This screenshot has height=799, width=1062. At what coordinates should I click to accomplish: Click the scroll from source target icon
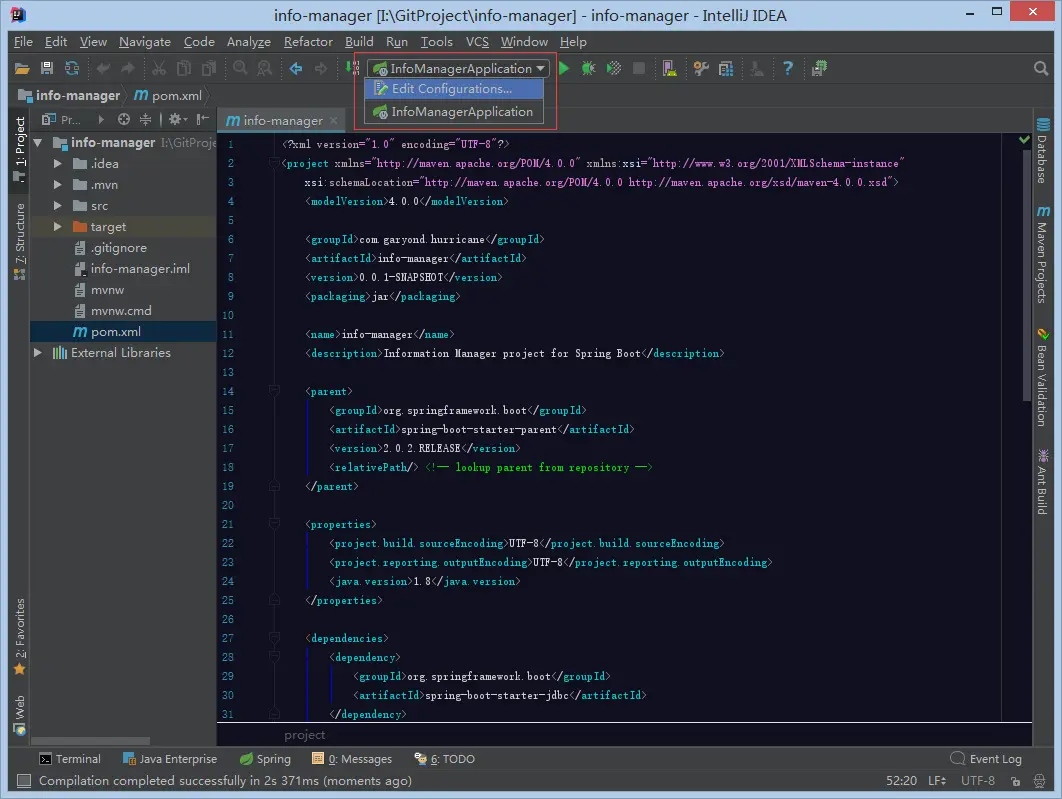(123, 120)
